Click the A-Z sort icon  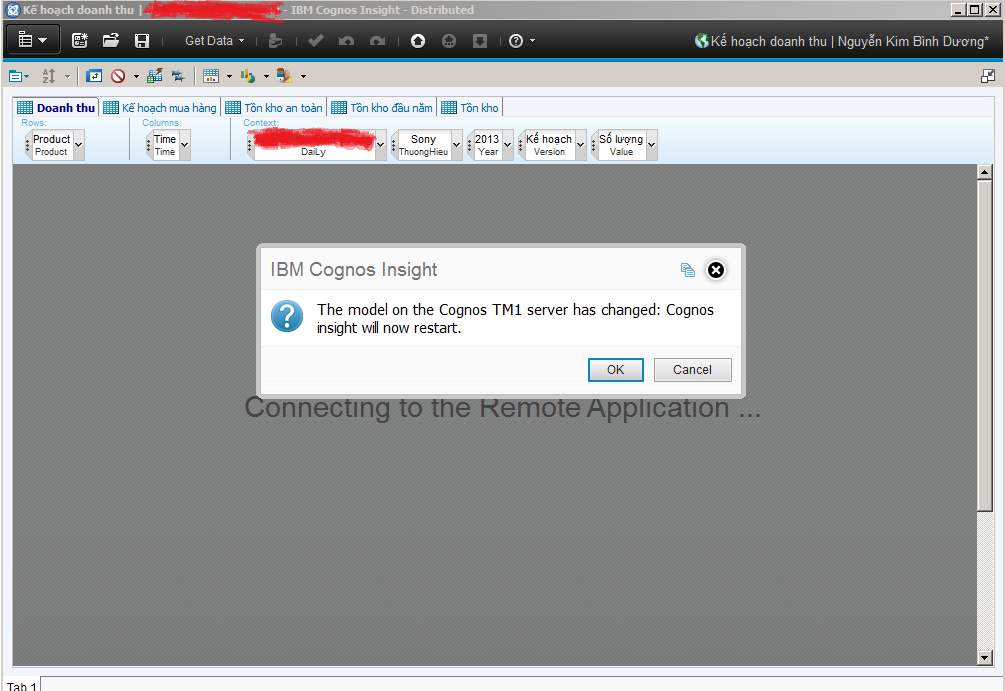[49, 76]
